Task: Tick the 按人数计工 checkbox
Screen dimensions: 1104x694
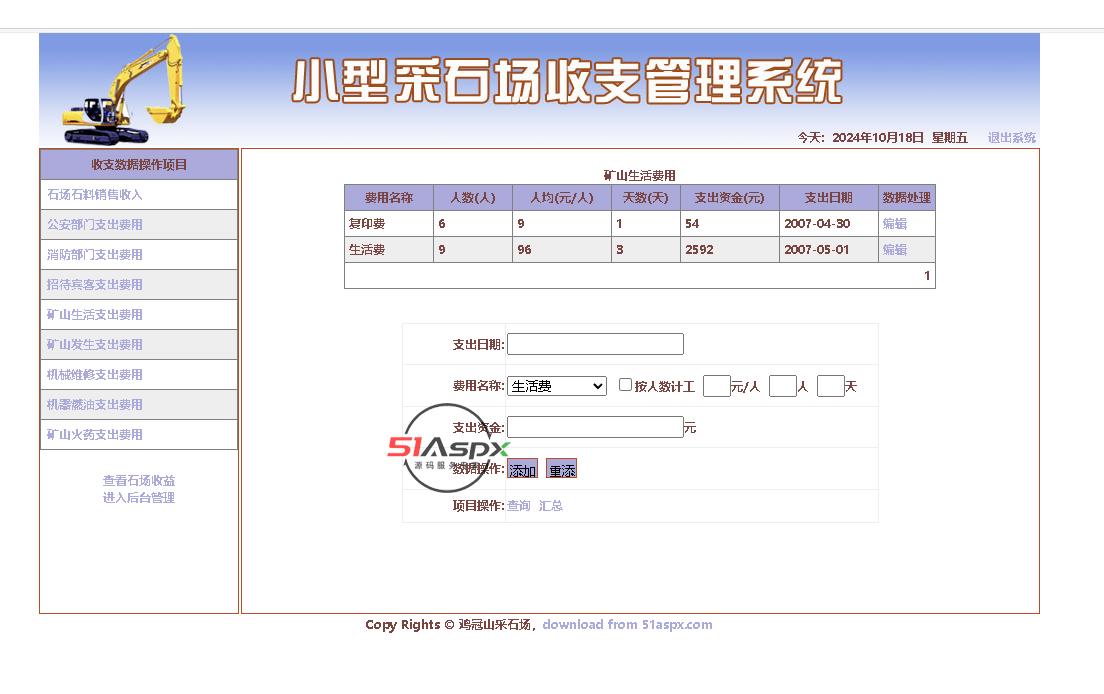Action: [x=625, y=385]
